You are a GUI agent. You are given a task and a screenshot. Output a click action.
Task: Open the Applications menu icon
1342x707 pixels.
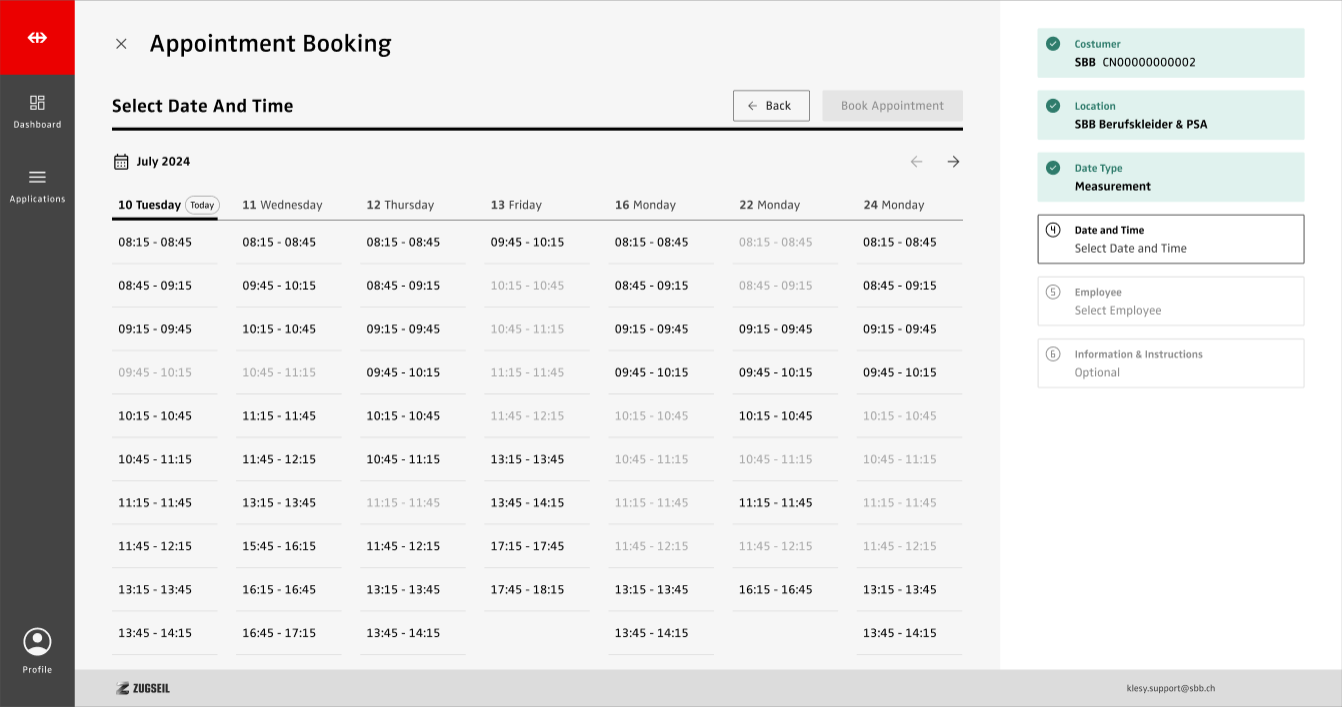(x=37, y=178)
